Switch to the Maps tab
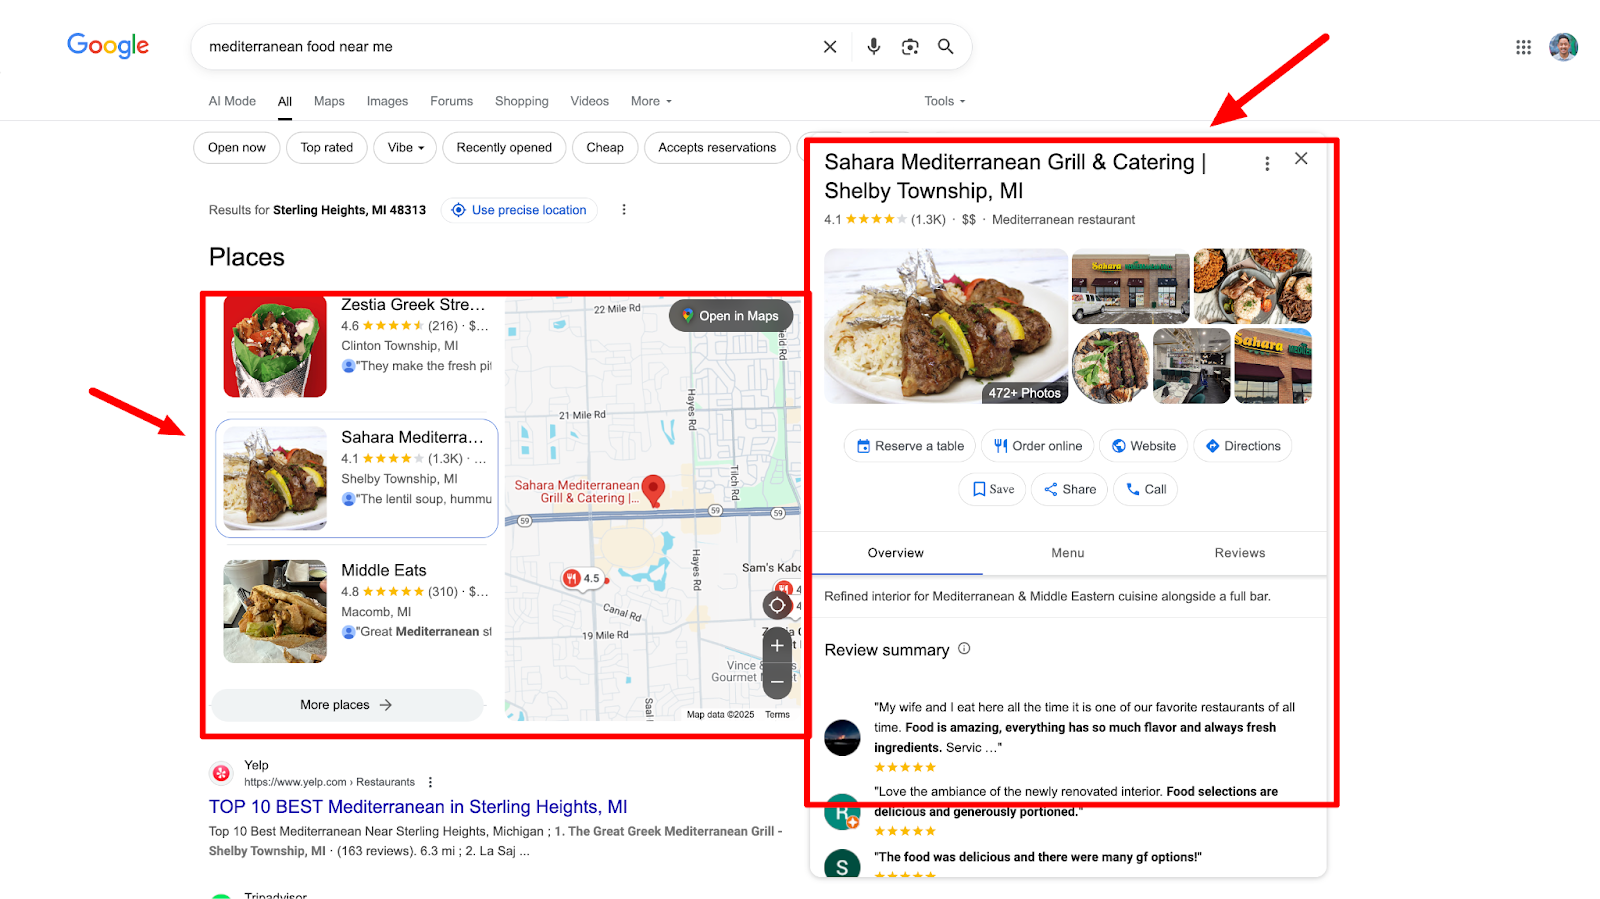This screenshot has width=1600, height=899. [x=329, y=101]
